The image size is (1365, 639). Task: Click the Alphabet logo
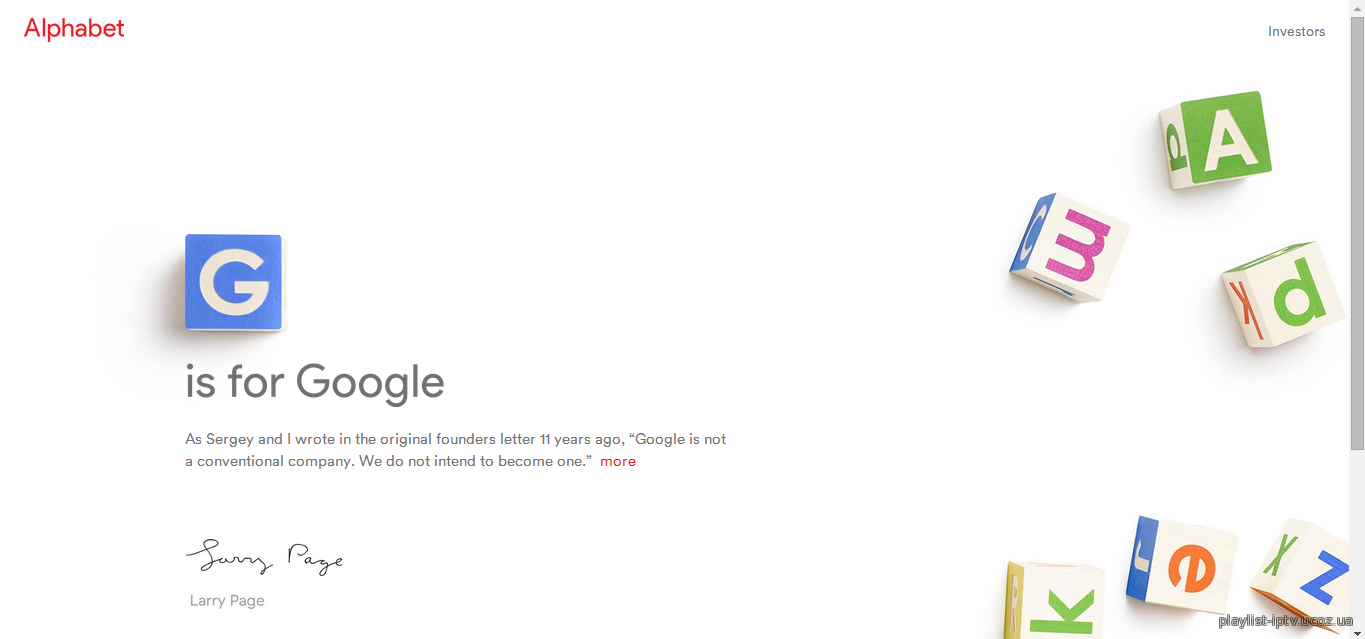(x=74, y=29)
